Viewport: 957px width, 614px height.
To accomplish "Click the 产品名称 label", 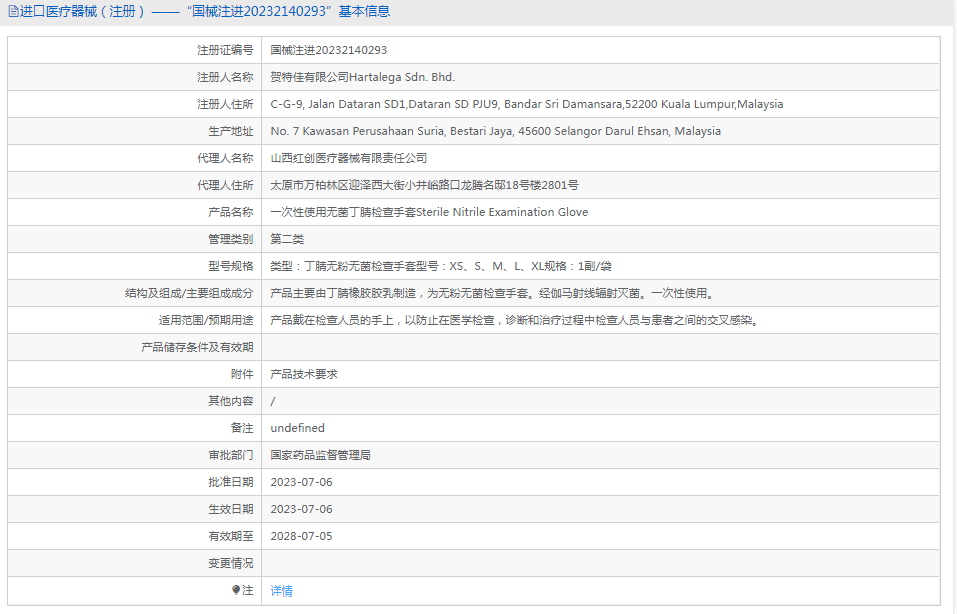I will [x=230, y=212].
